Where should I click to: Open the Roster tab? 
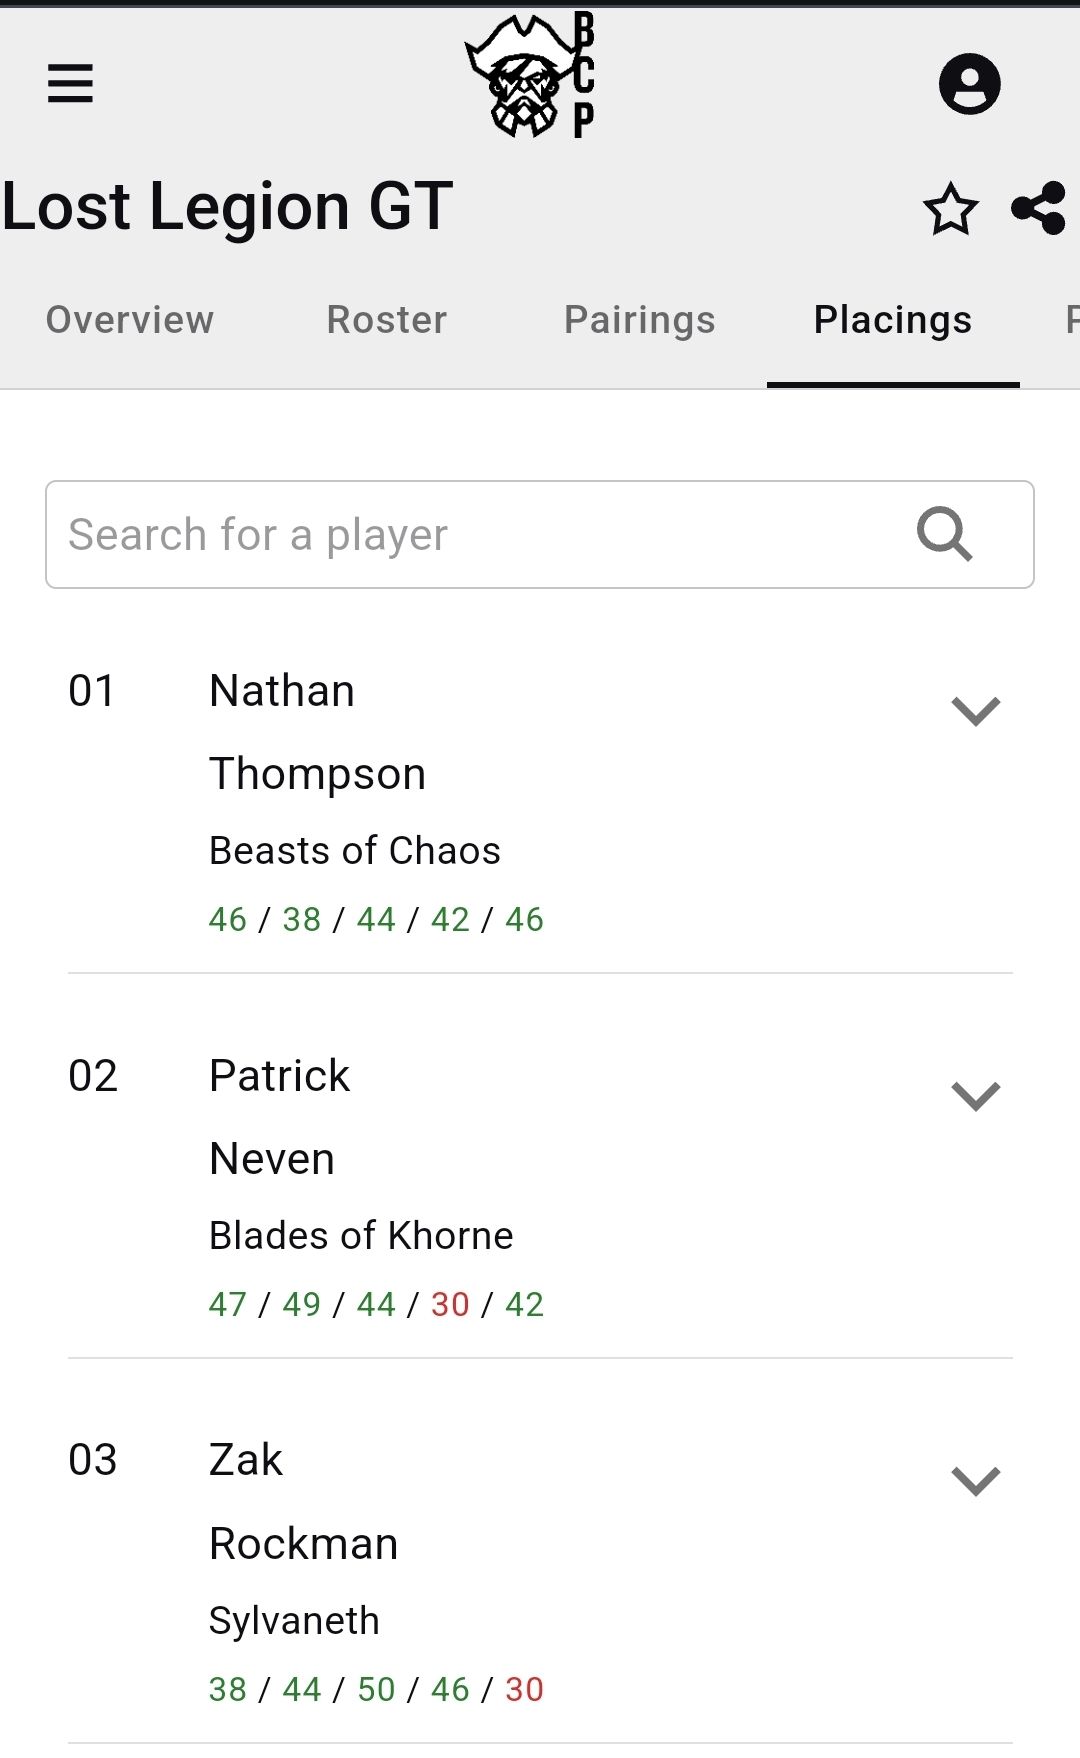pos(387,320)
